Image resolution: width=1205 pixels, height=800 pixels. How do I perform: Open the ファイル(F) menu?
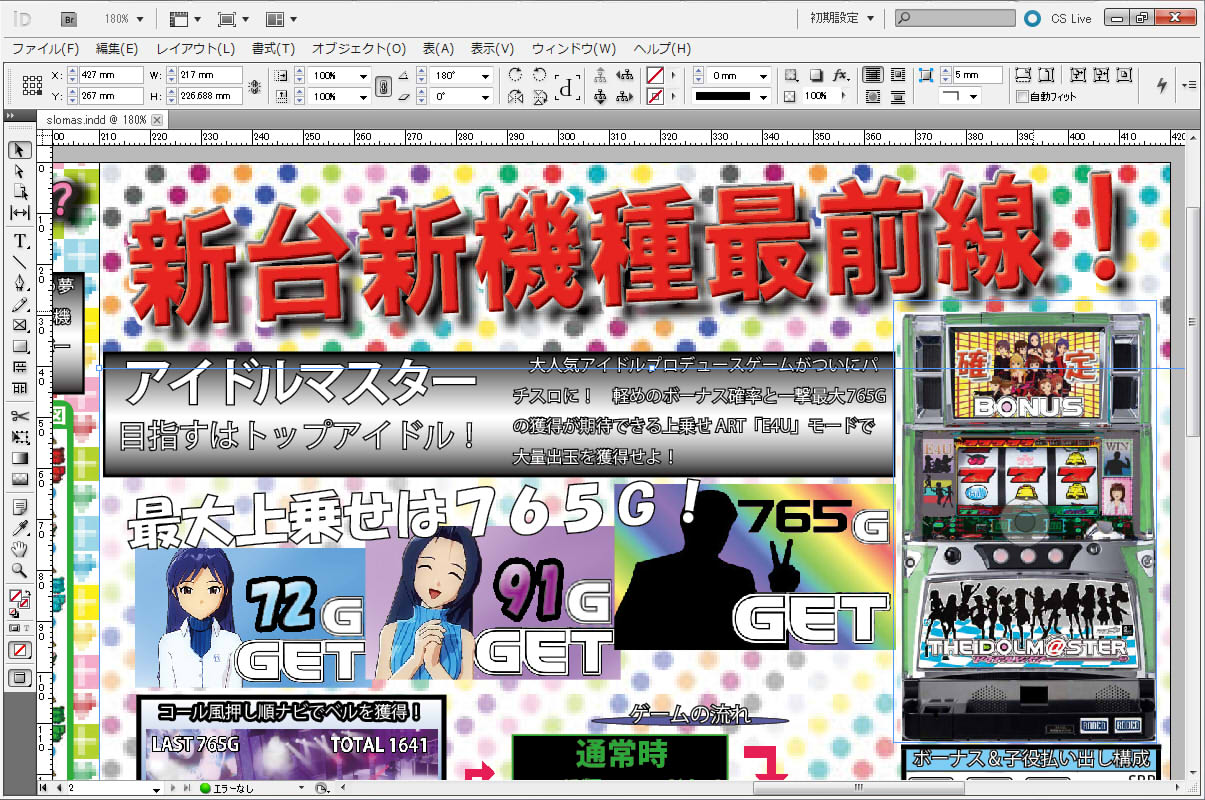45,48
